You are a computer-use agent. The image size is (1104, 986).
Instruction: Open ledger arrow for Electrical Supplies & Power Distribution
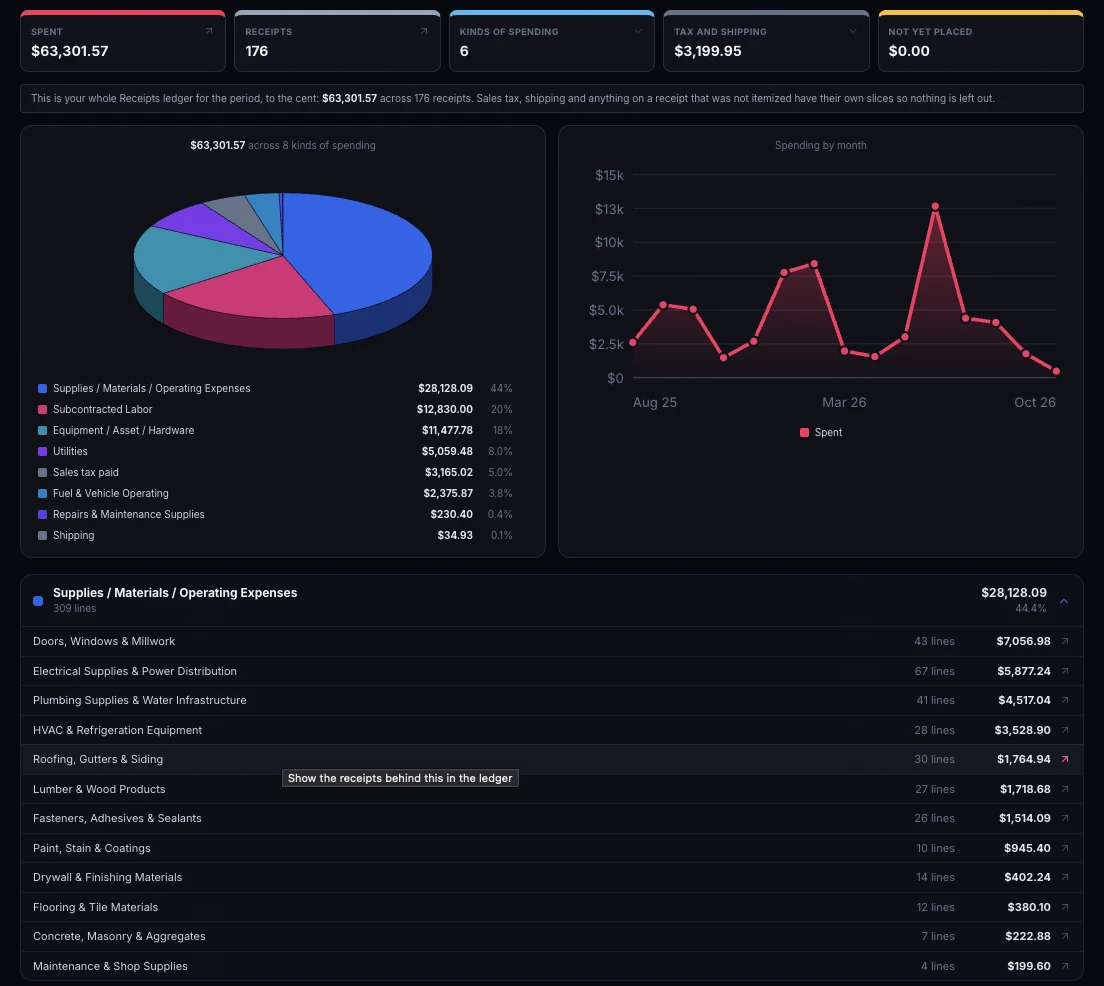click(1065, 671)
